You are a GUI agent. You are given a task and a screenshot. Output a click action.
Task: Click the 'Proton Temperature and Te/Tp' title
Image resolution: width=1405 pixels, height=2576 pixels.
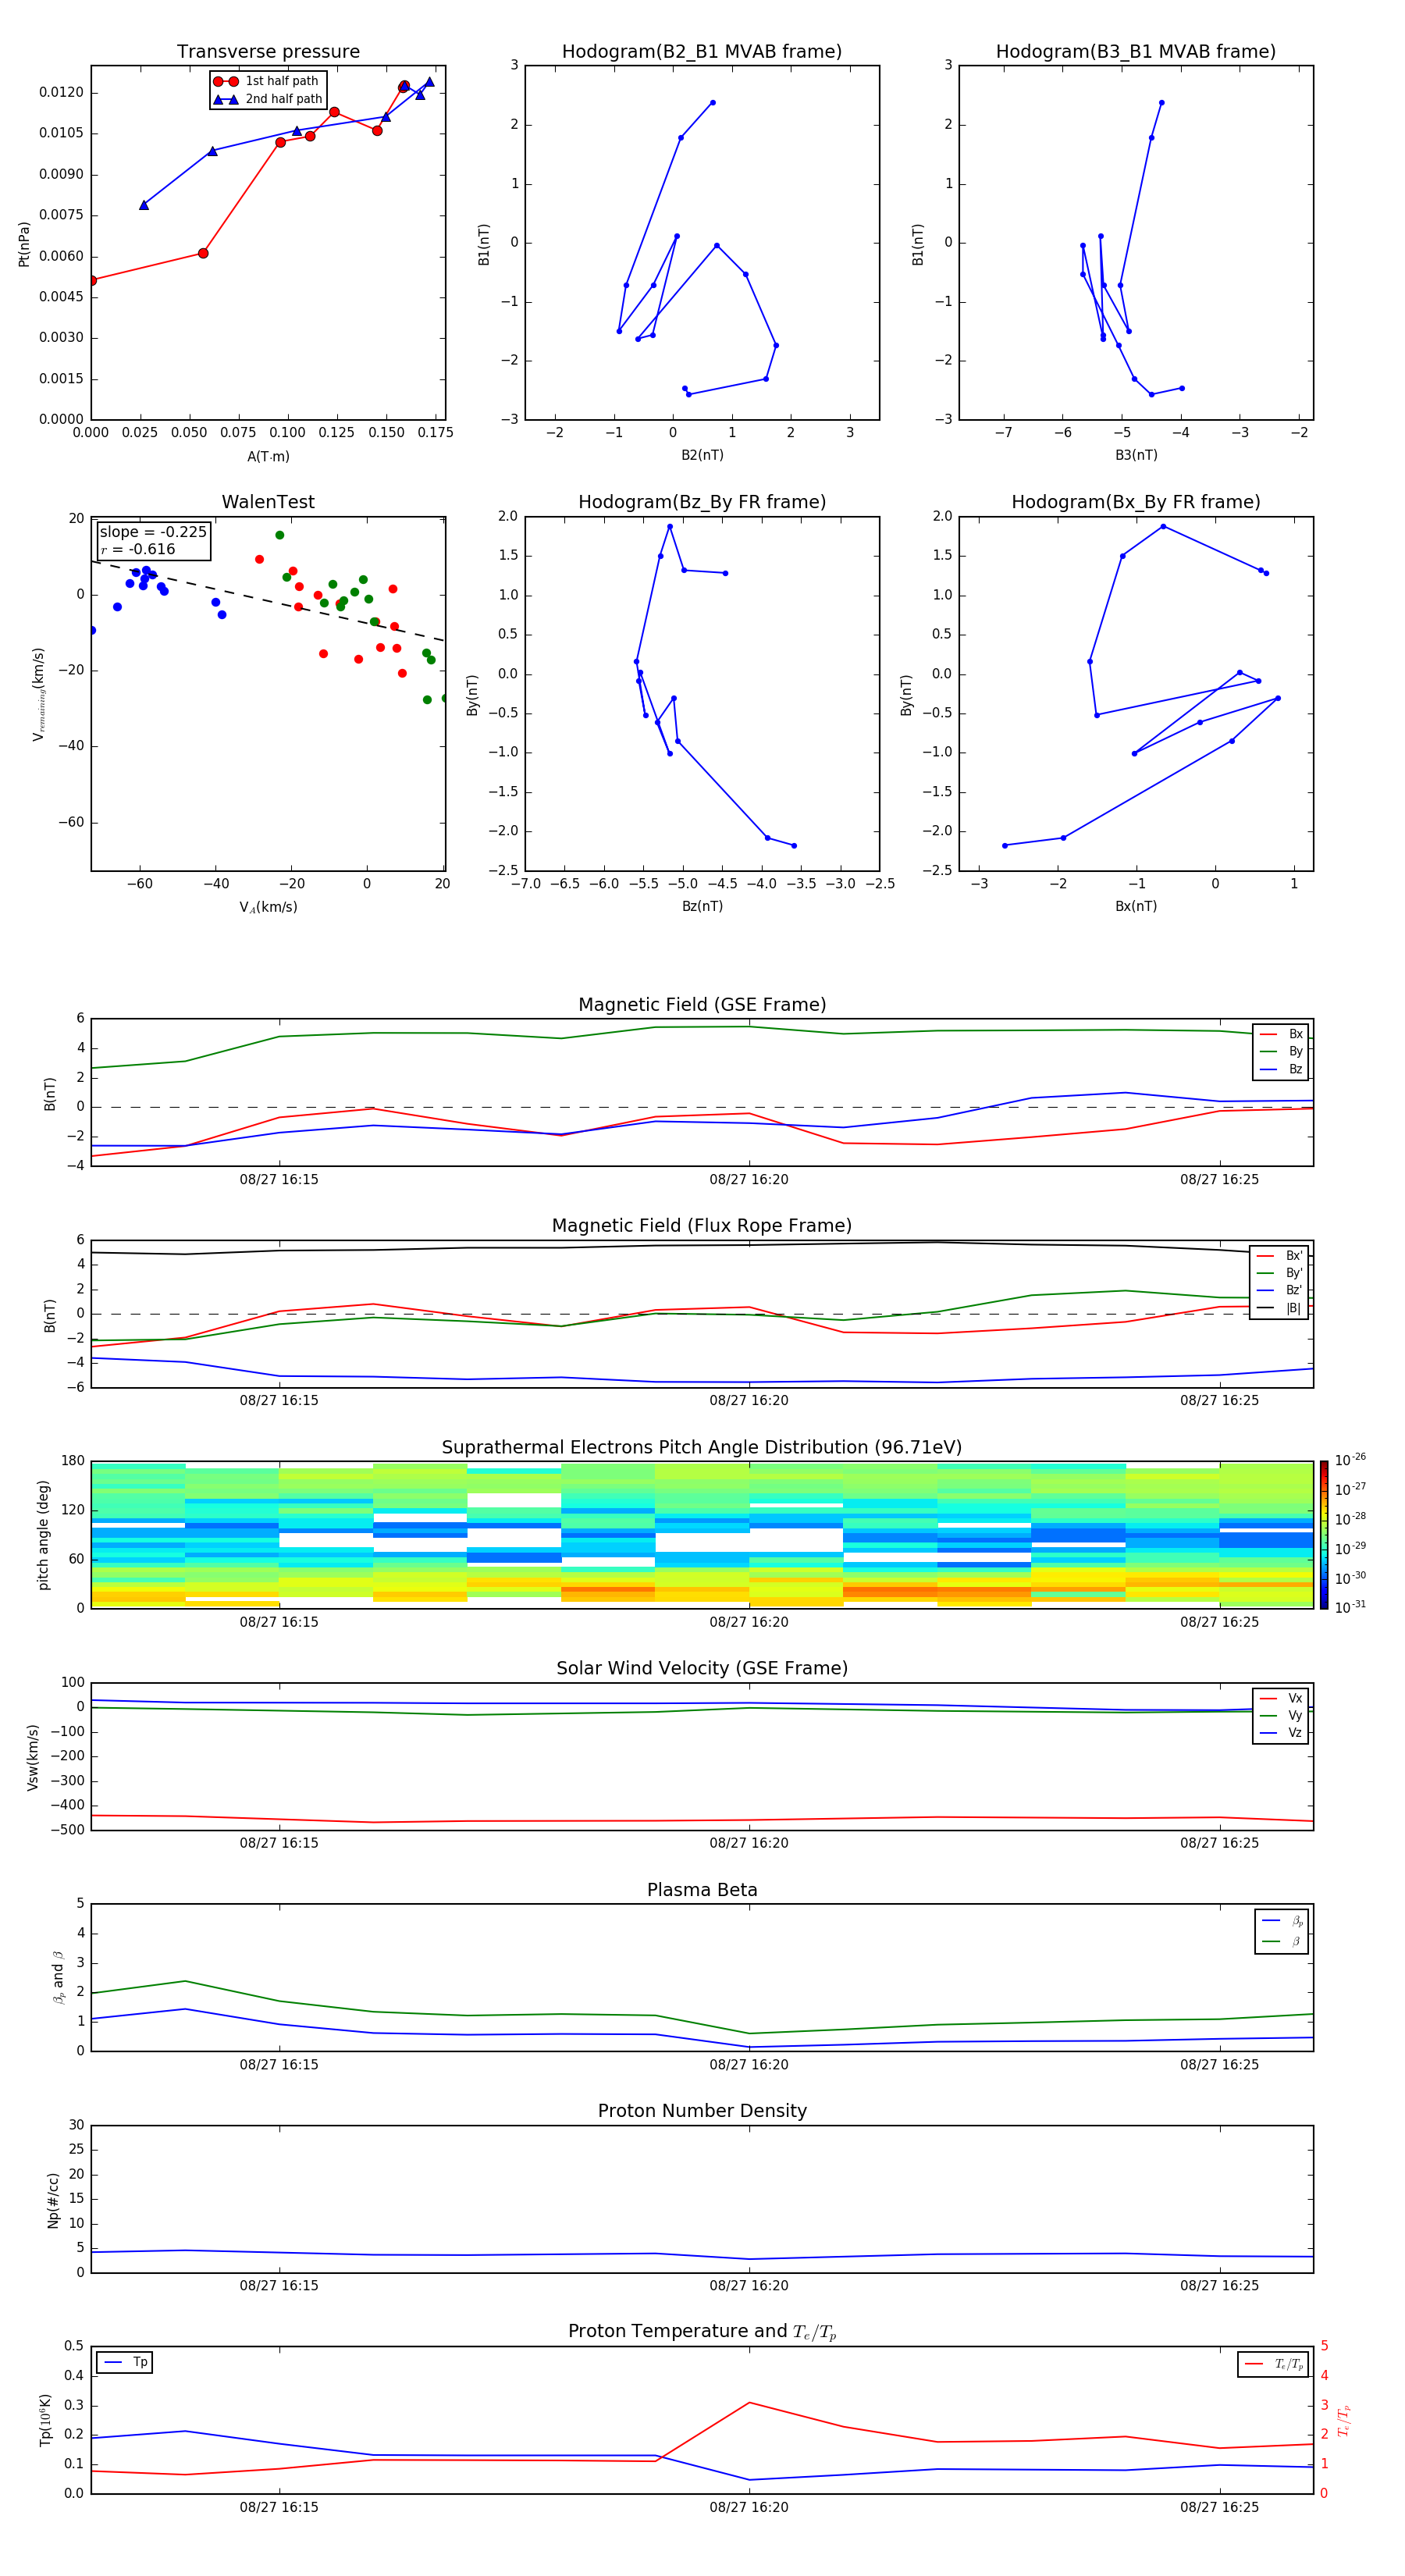702,2332
